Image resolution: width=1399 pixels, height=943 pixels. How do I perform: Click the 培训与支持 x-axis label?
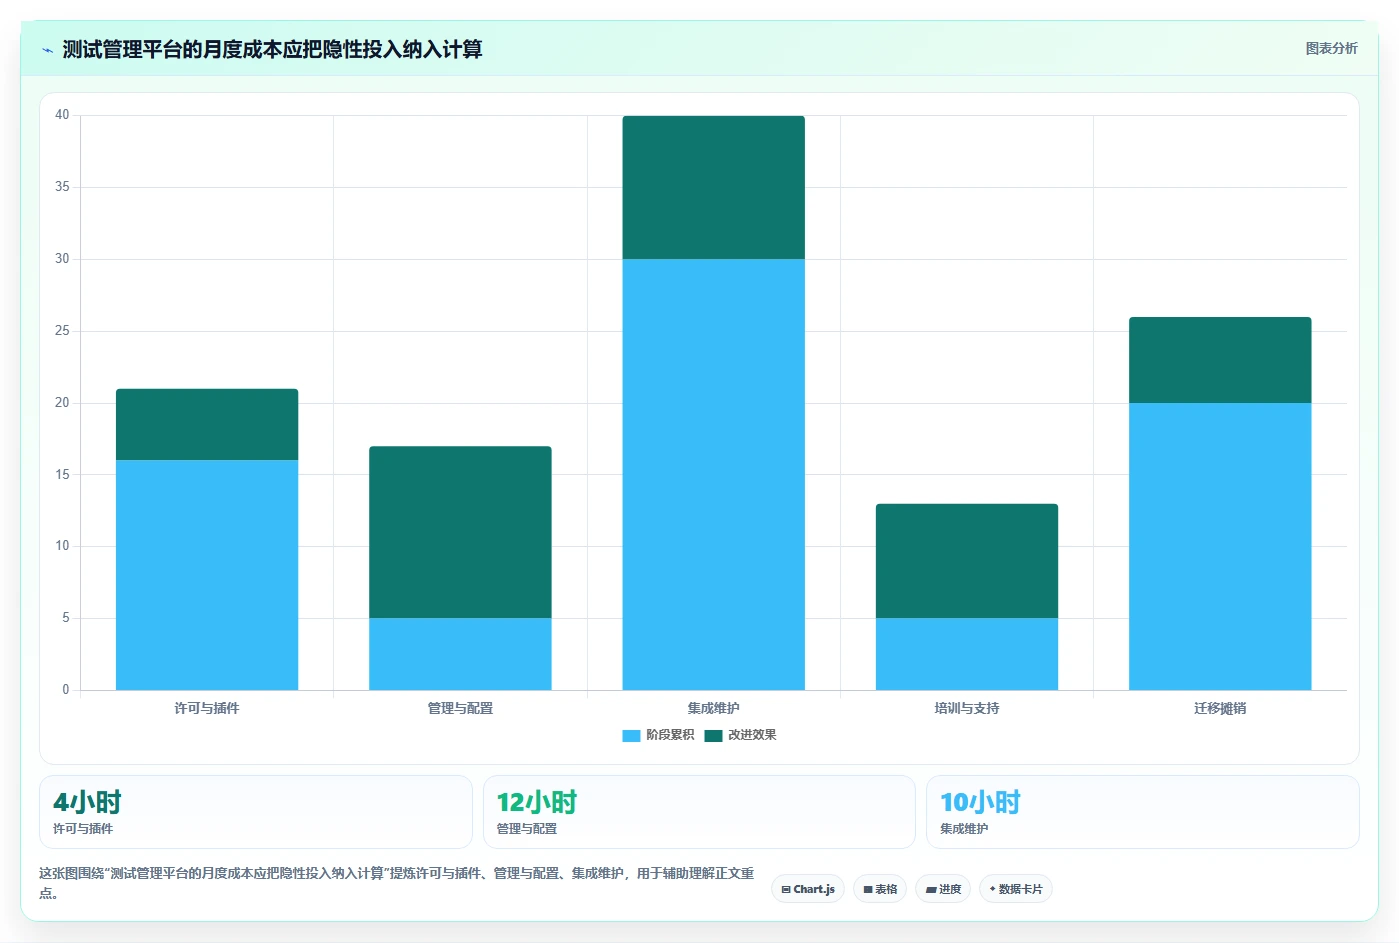[967, 708]
